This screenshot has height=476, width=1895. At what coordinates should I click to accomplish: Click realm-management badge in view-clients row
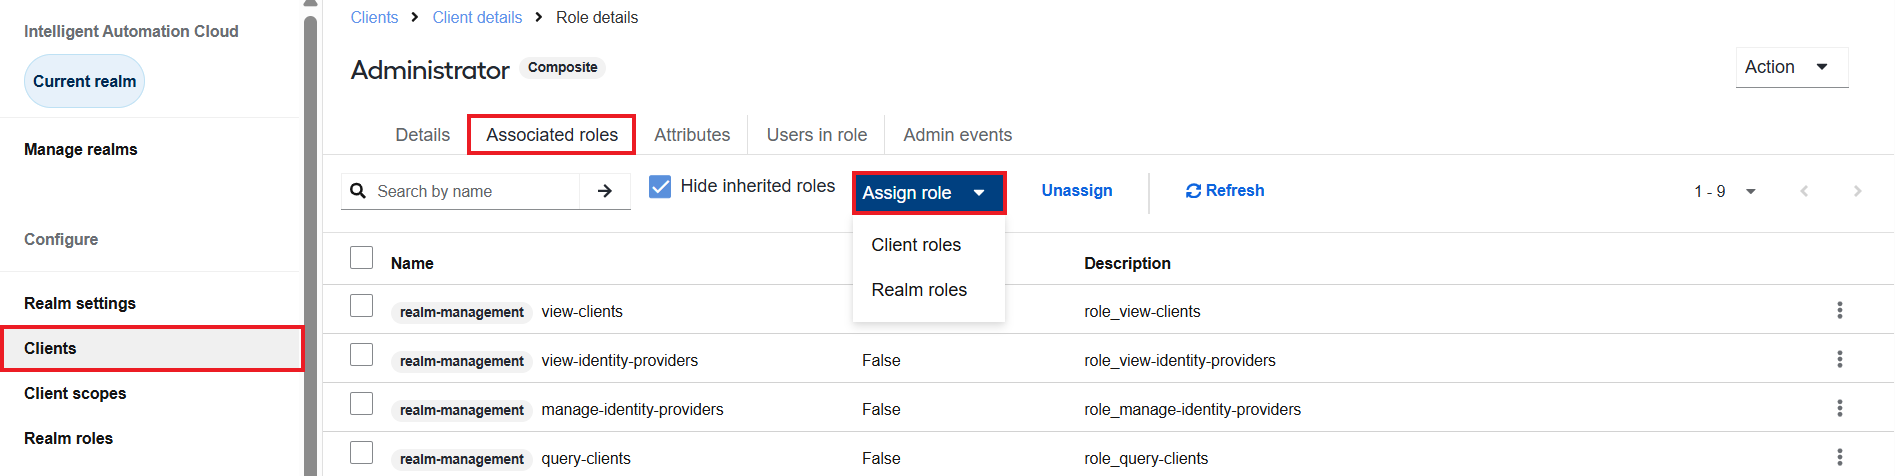(461, 312)
